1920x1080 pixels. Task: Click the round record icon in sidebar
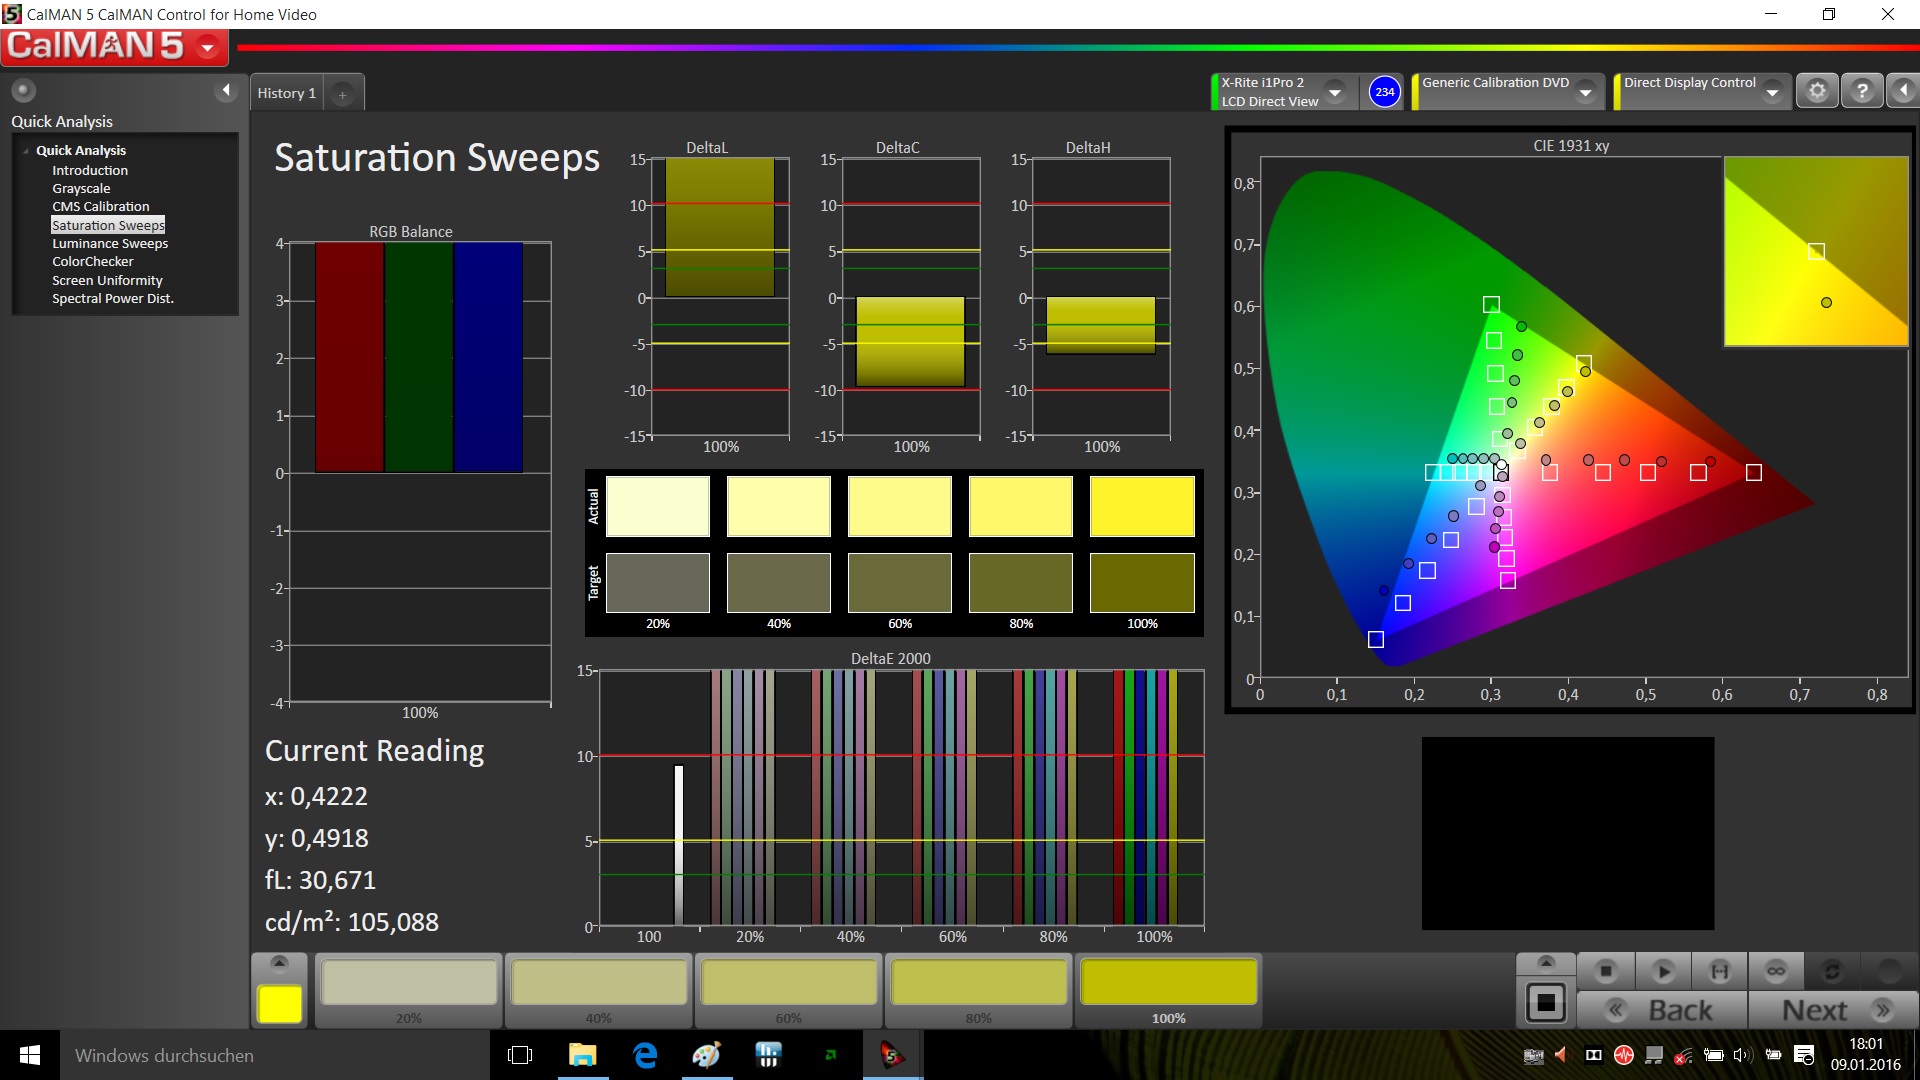(23, 91)
